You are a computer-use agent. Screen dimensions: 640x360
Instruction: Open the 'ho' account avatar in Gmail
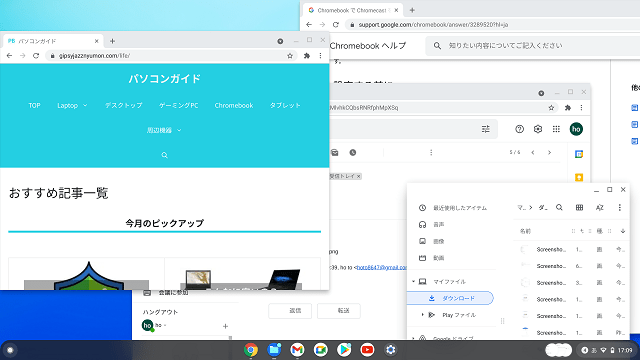point(576,129)
